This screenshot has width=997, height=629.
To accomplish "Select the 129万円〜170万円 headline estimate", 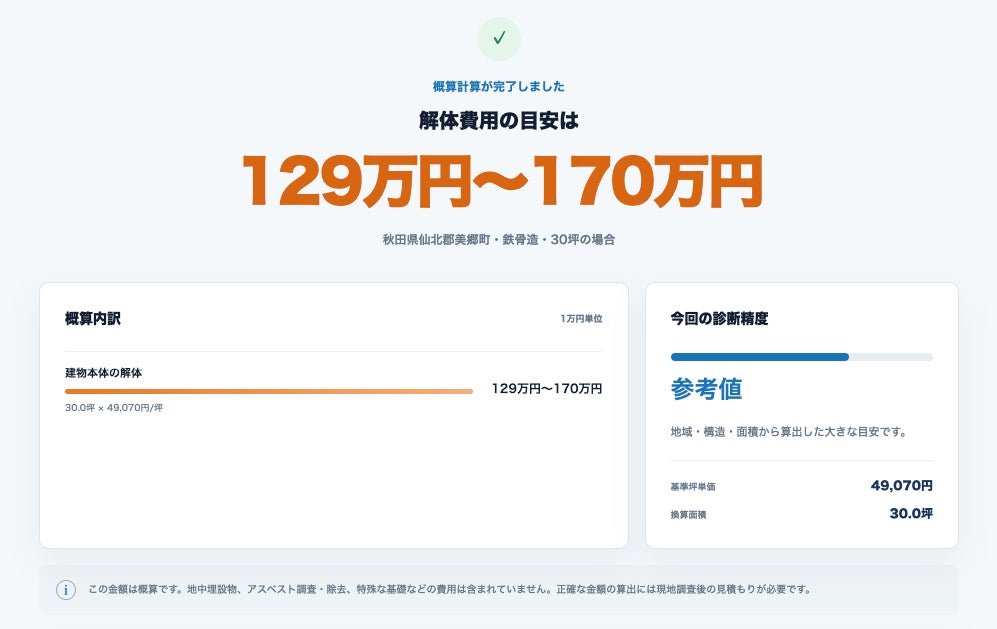I will [x=502, y=181].
